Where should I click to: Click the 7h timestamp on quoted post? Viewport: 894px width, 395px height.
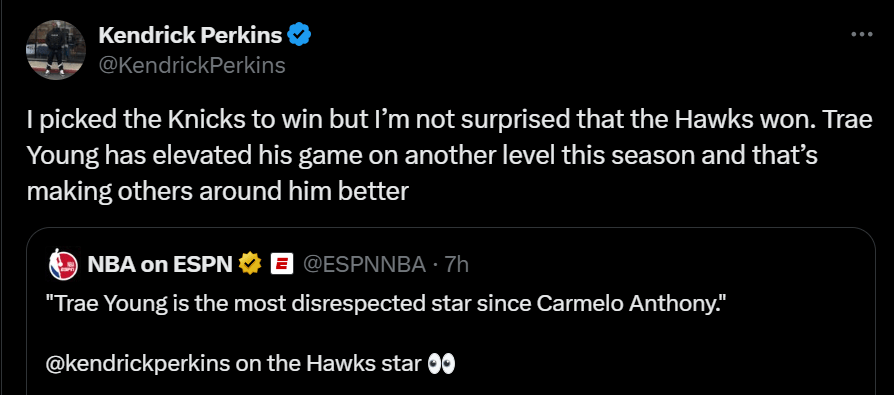(457, 264)
